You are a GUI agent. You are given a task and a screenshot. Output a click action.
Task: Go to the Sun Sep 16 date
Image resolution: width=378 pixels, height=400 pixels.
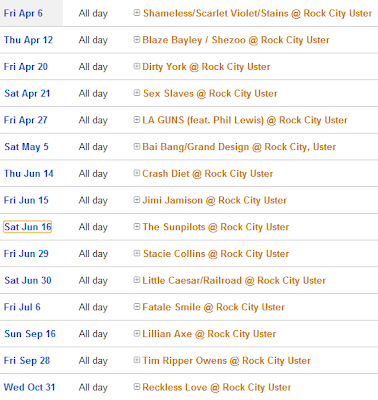30,334
